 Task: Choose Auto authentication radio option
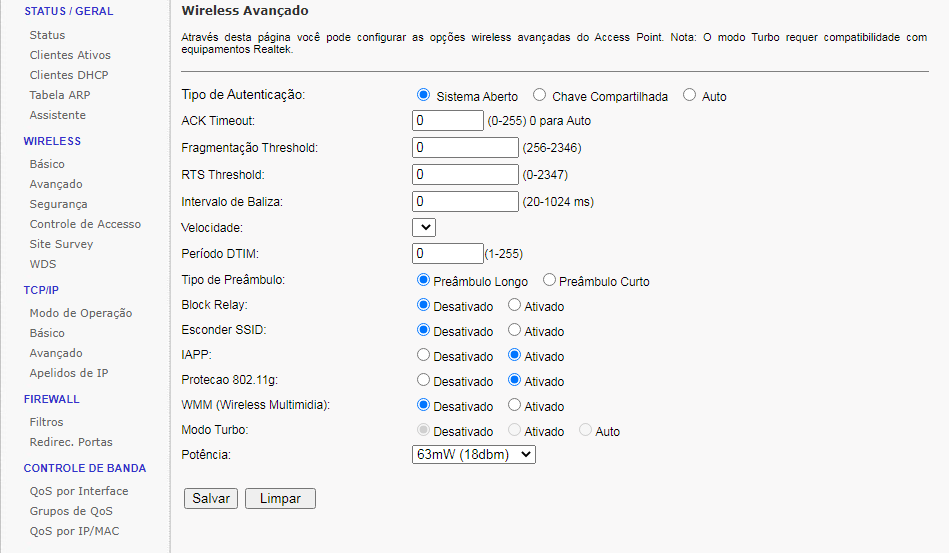pos(690,96)
